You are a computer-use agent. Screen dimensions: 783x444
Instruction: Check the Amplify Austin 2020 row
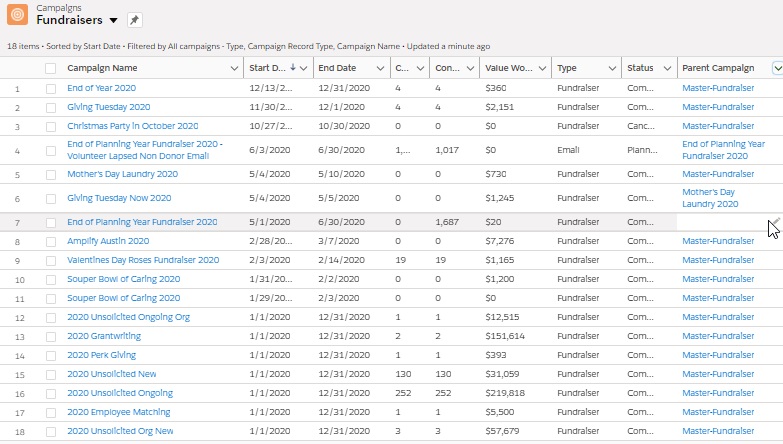[51, 241]
